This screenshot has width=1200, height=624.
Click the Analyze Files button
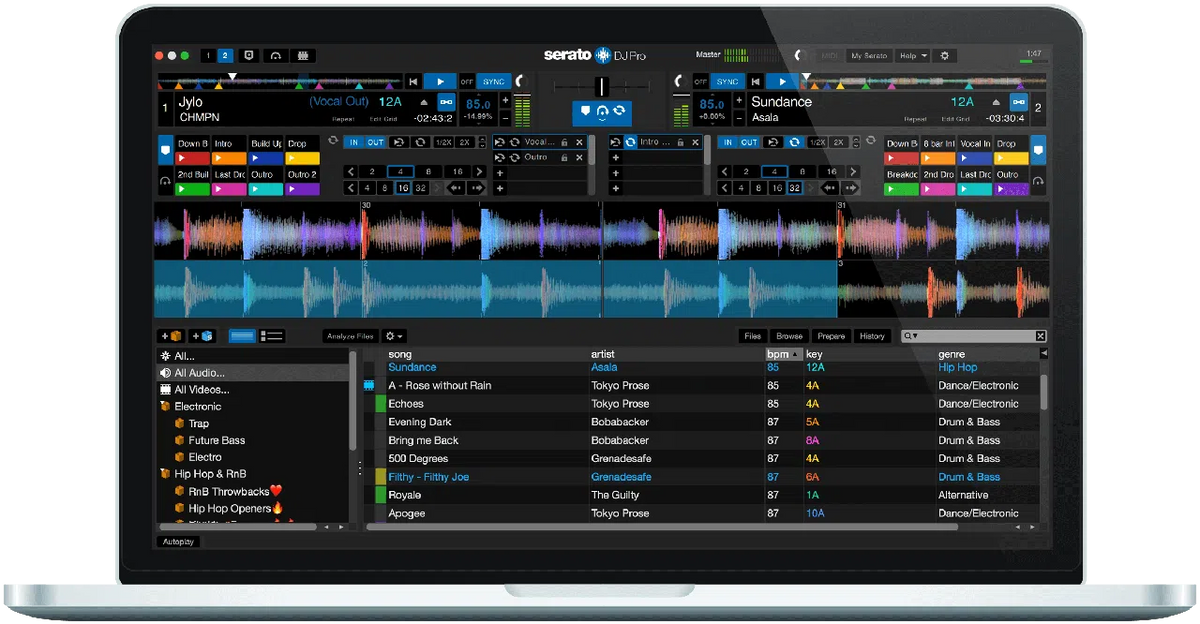pyautogui.click(x=349, y=336)
